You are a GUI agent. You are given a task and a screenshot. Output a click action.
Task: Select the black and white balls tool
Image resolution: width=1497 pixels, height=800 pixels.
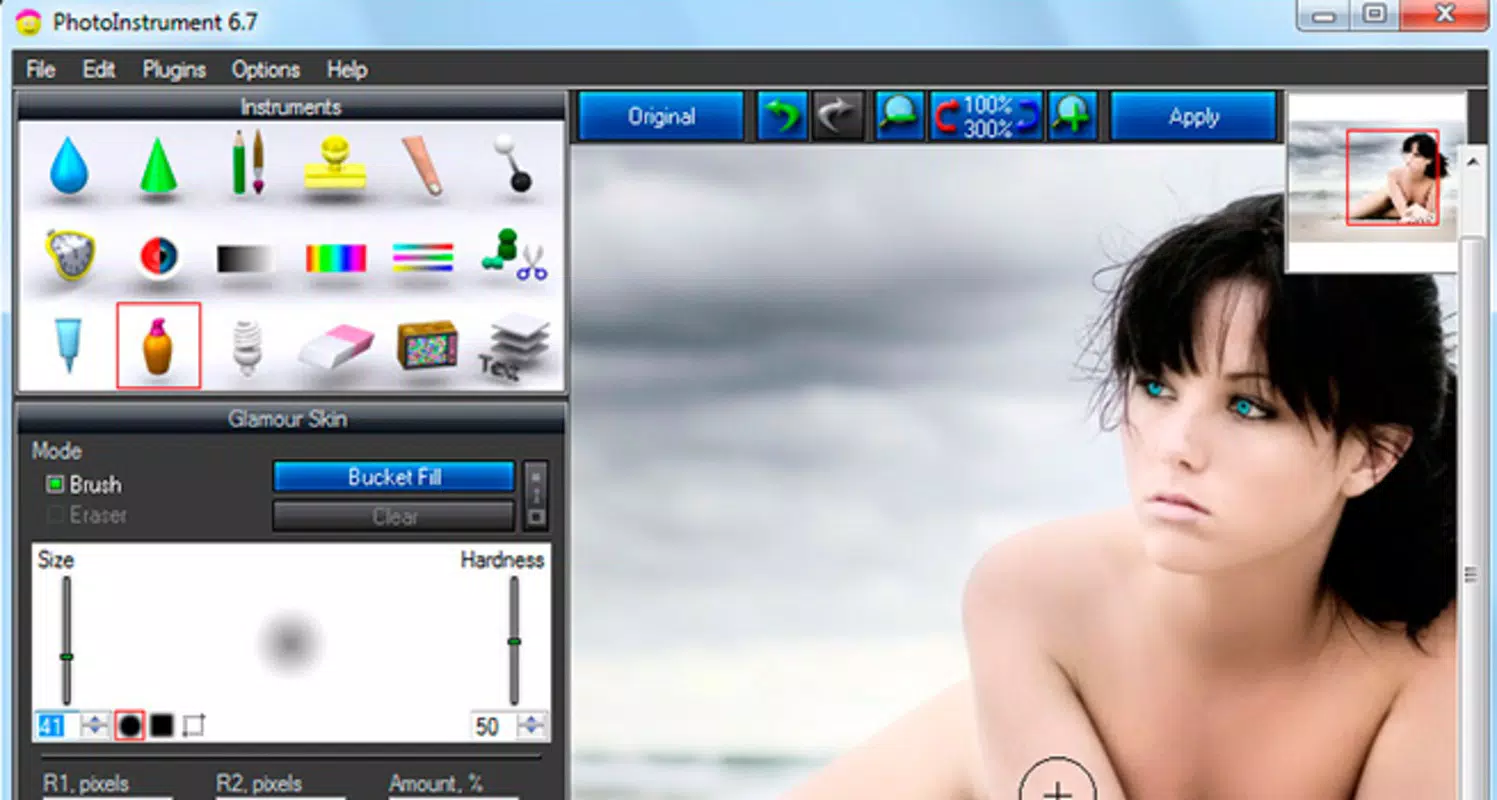tap(513, 163)
